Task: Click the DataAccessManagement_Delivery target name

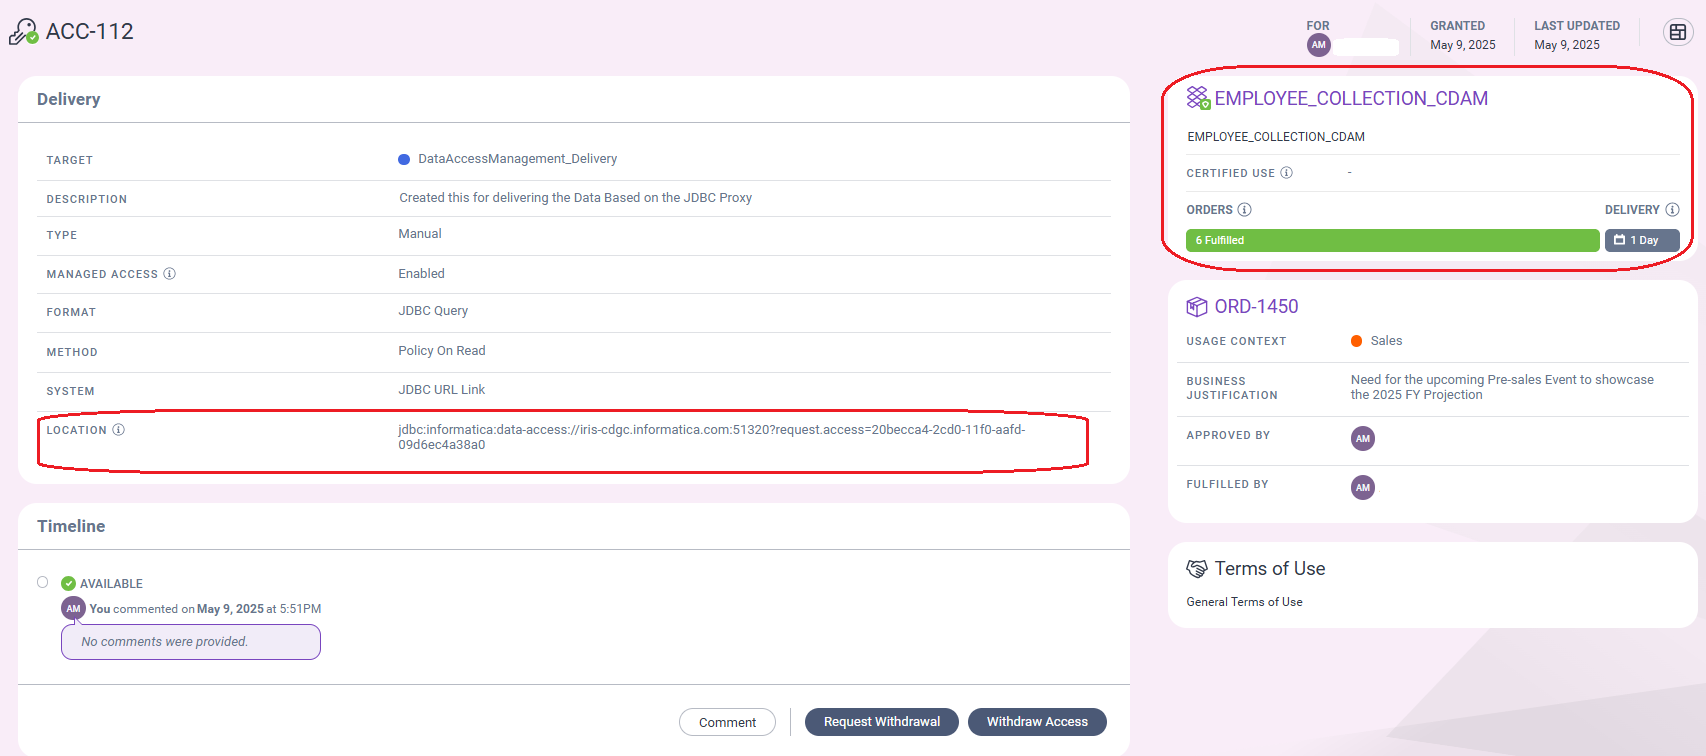Action: click(517, 159)
